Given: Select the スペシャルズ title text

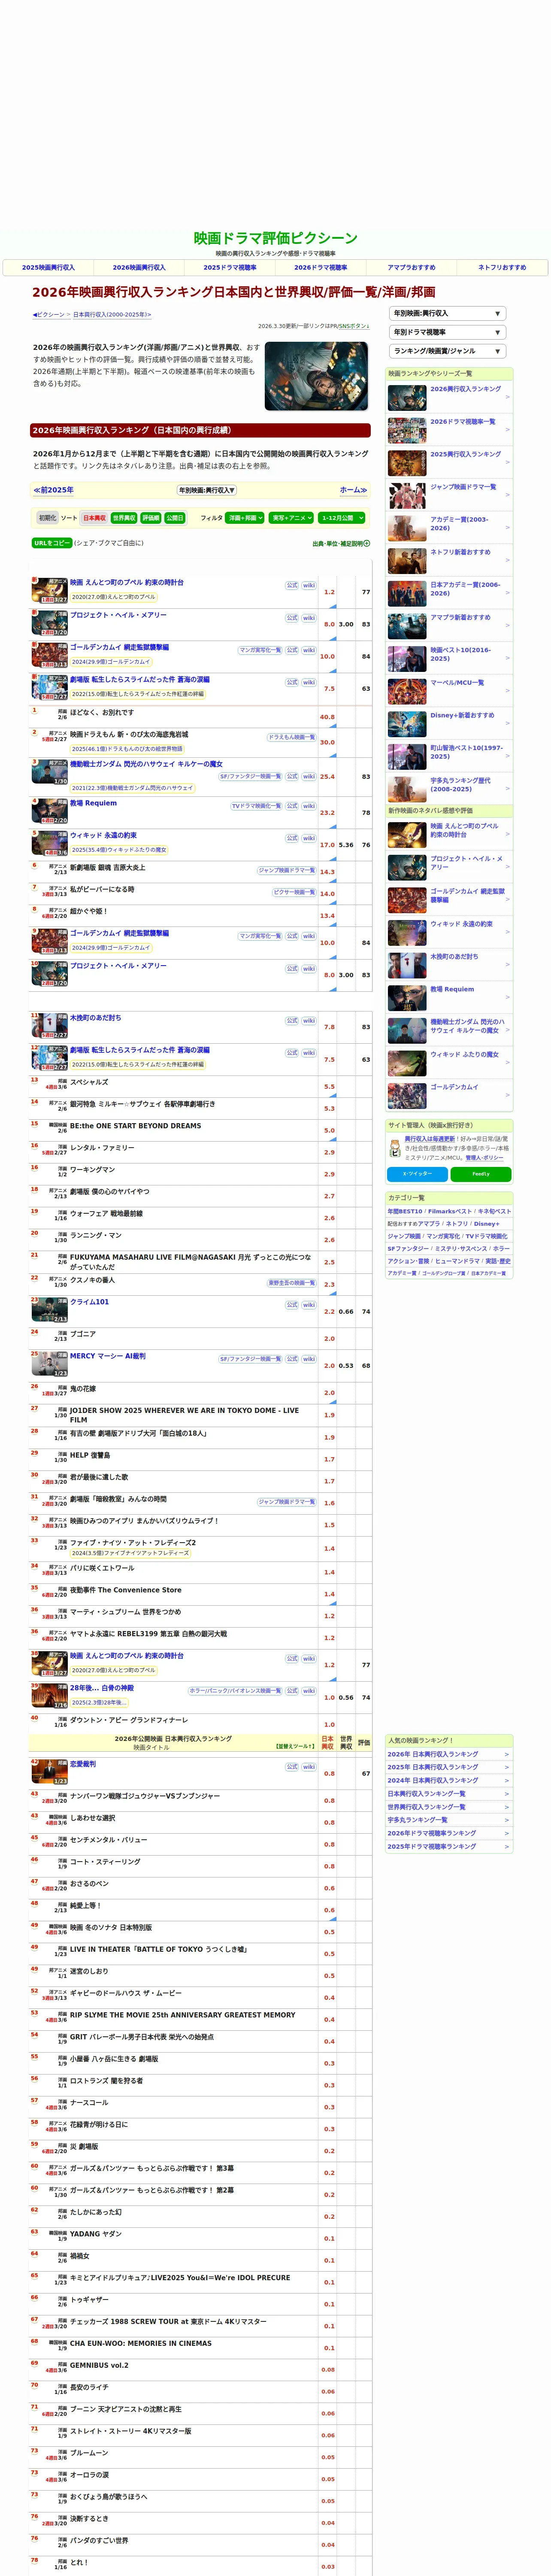Looking at the screenshot, I should tap(89, 1082).
